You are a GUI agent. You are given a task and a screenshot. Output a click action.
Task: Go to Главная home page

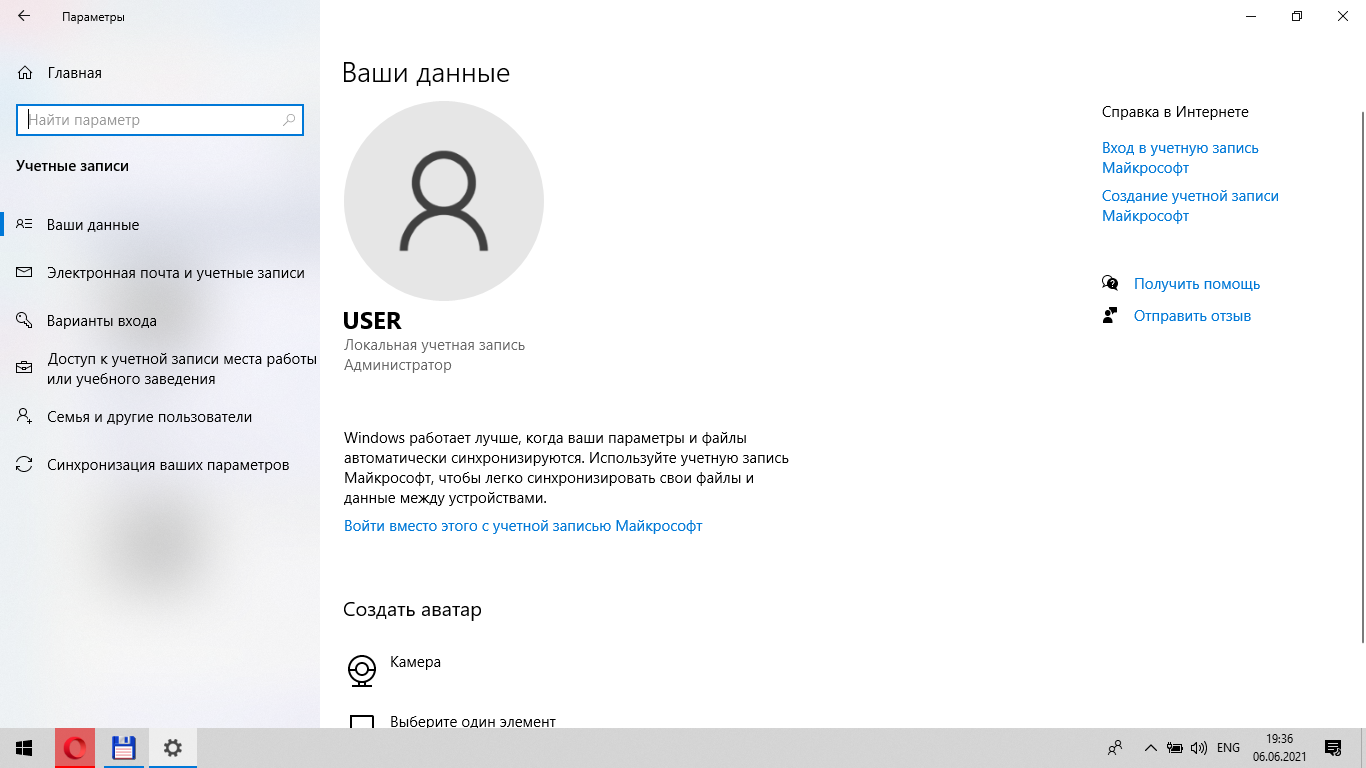pos(73,73)
